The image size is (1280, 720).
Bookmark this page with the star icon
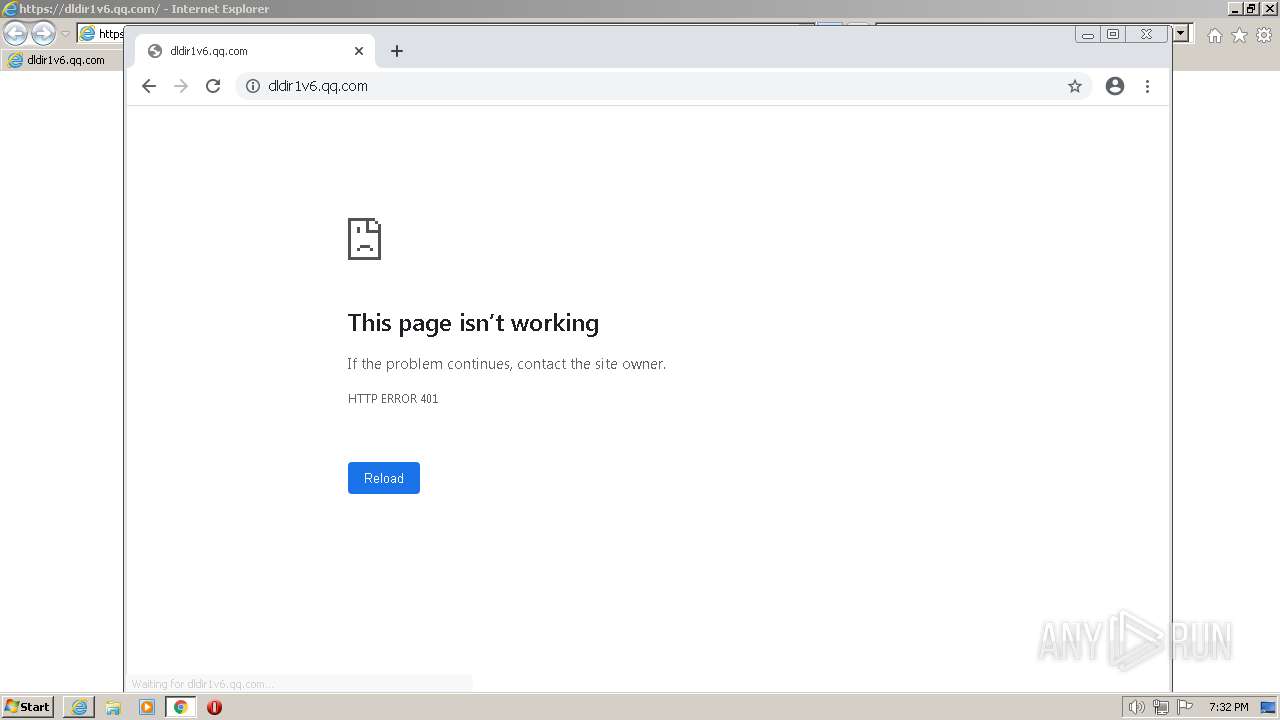[1075, 86]
